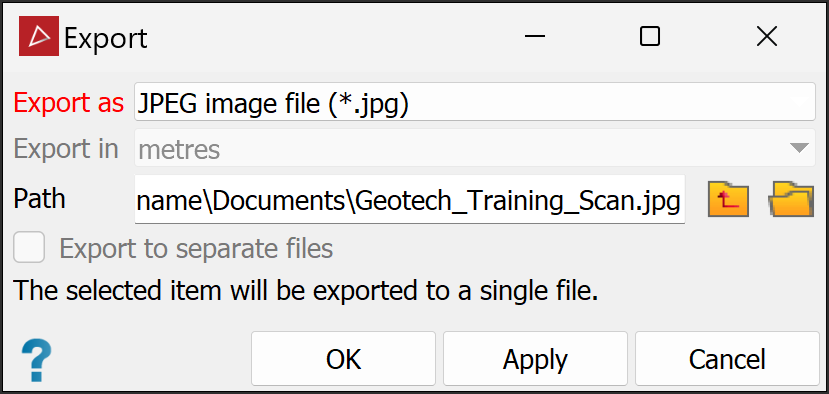829x394 pixels.
Task: Open the help question mark icon
Action: click(x=36, y=361)
